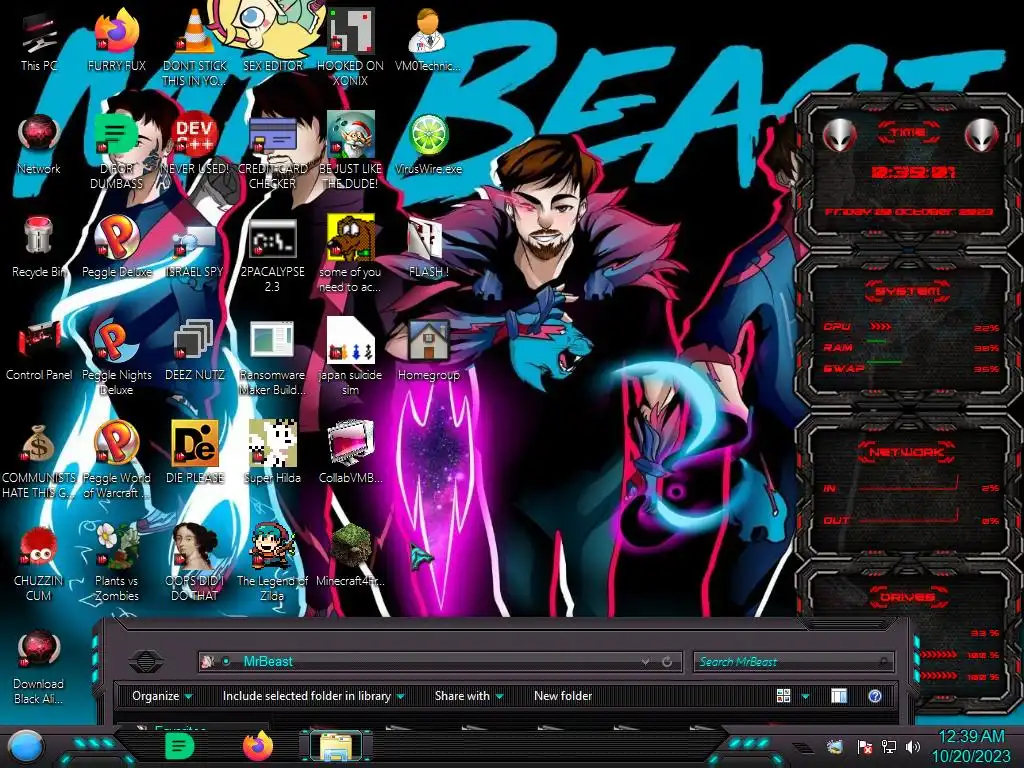1024x768 pixels.
Task: Open Explorer help question mark
Action: [875, 696]
